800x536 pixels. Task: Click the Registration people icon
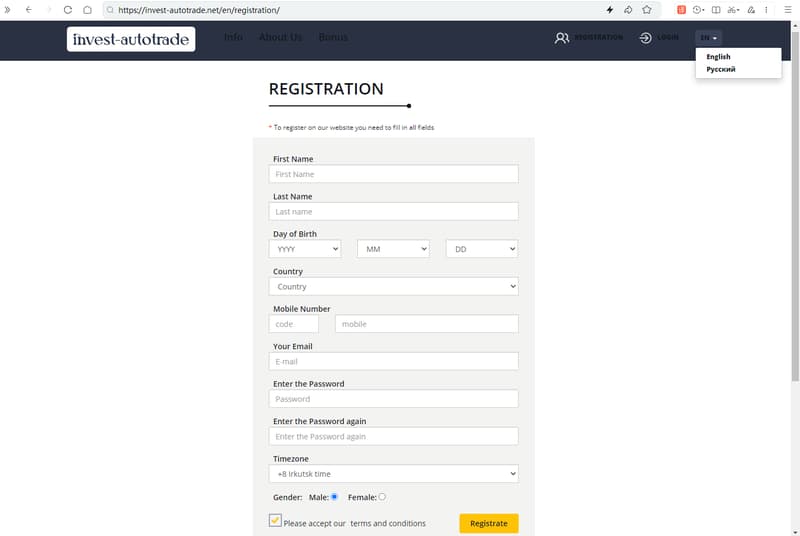click(562, 38)
